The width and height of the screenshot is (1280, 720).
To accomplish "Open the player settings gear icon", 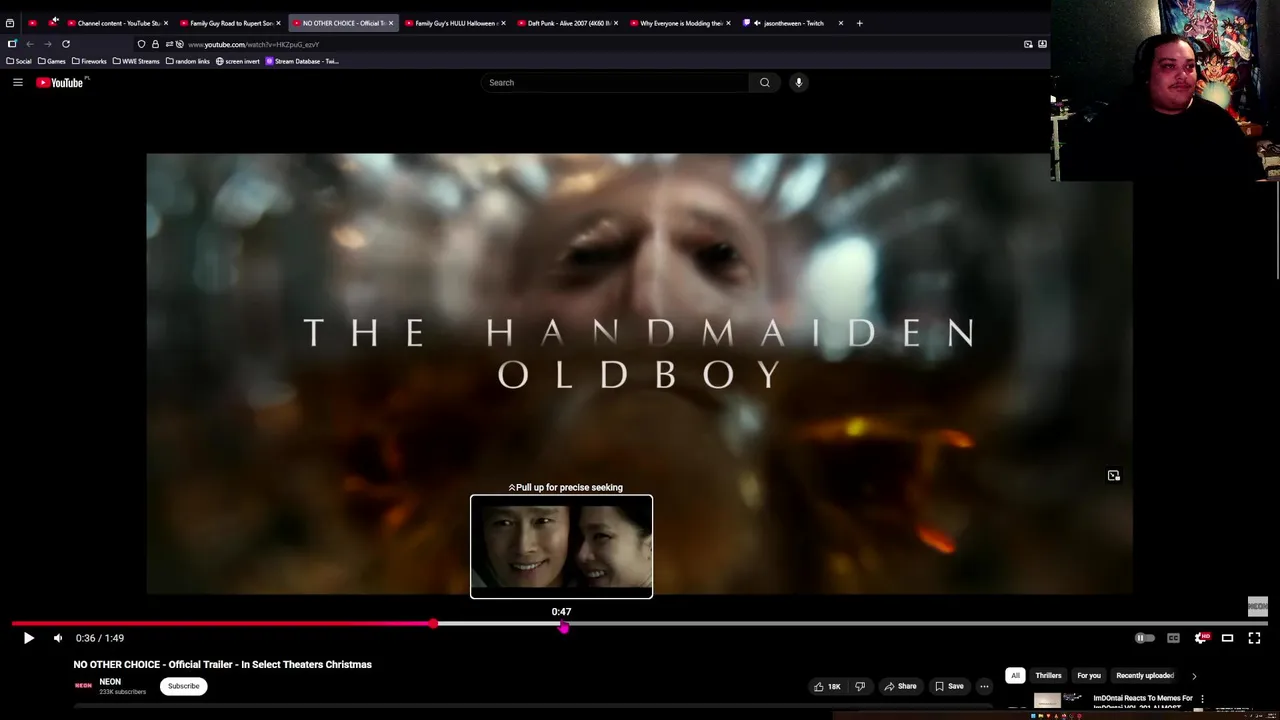I will (1201, 638).
